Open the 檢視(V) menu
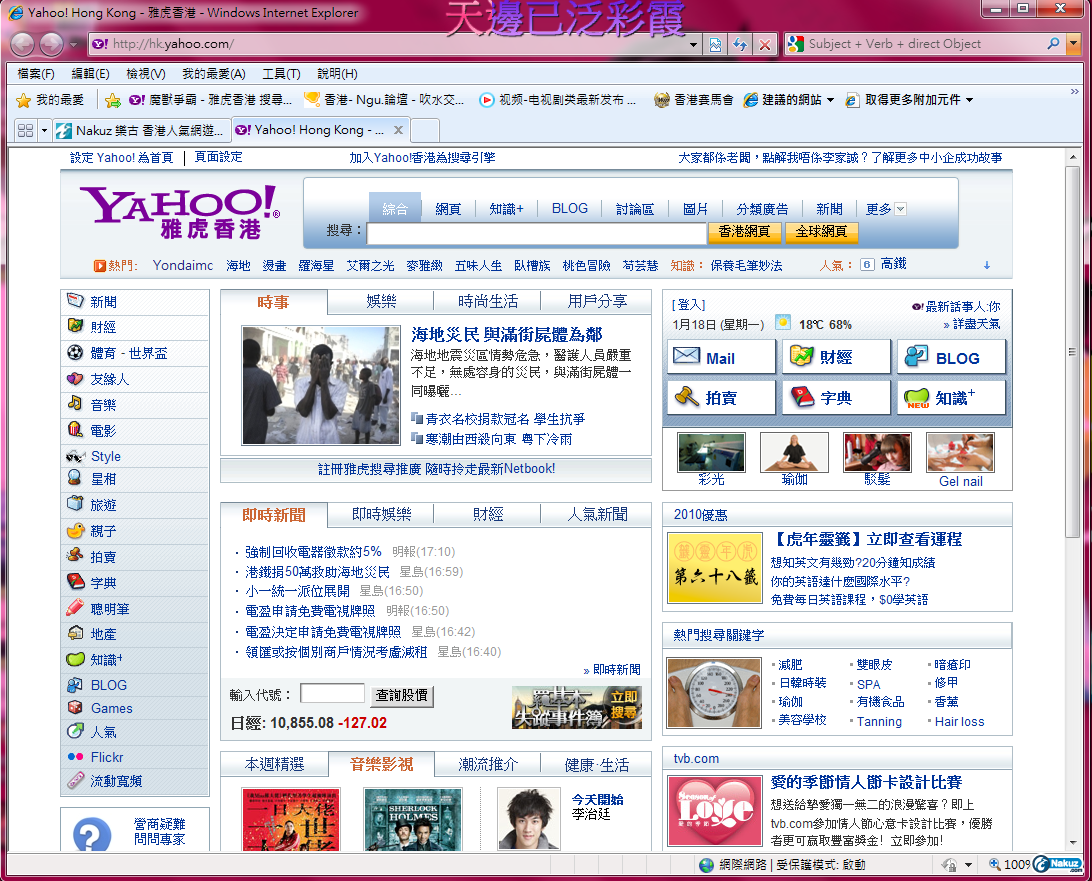1092x881 pixels. (146, 74)
